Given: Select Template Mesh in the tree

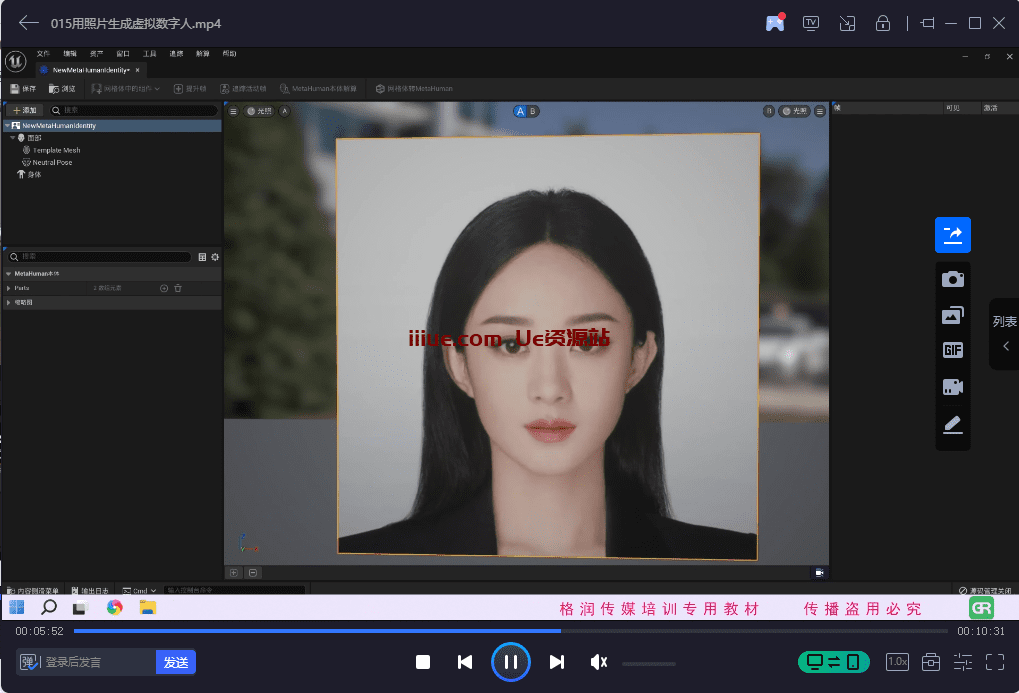Looking at the screenshot, I should point(56,150).
